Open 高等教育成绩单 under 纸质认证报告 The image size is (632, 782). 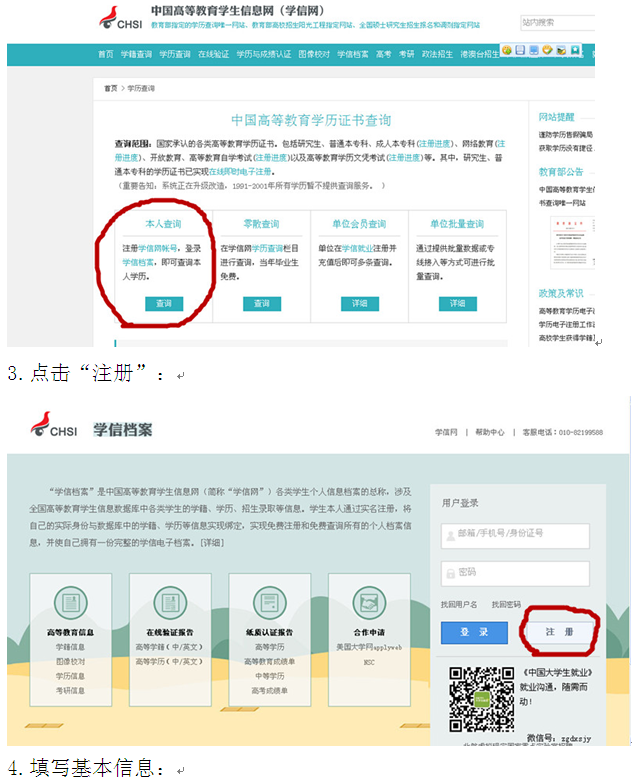pos(269,661)
